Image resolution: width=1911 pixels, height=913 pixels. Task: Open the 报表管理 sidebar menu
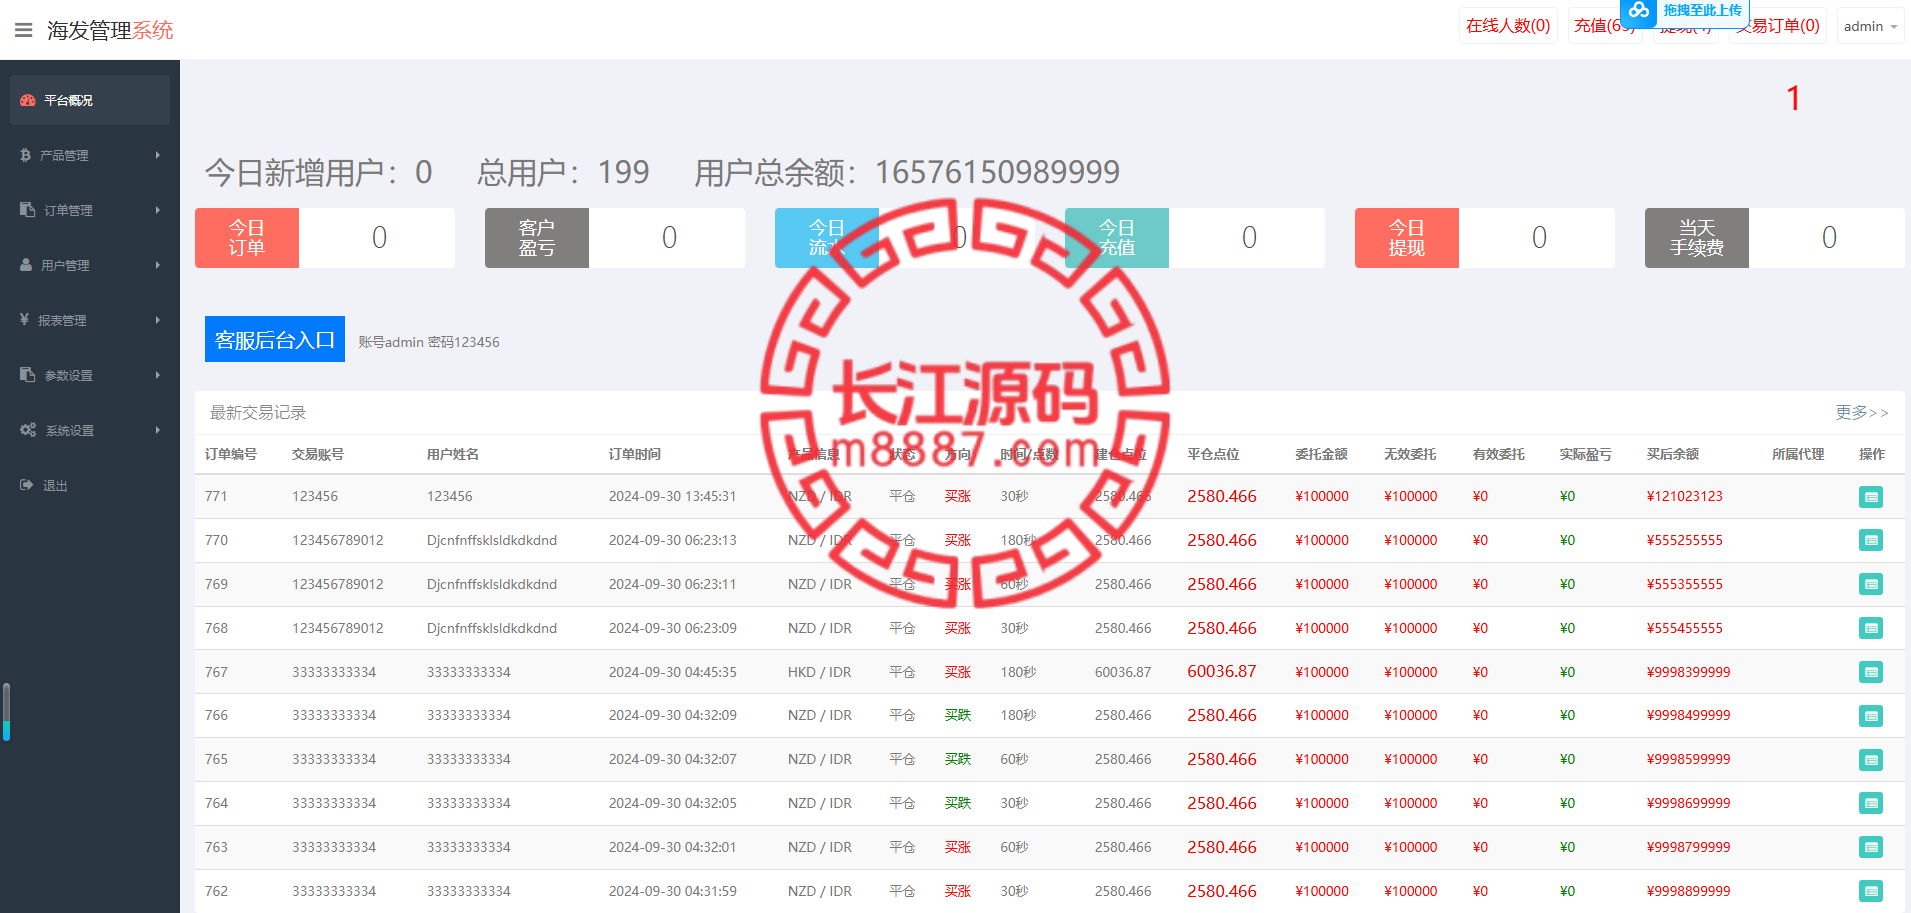[x=90, y=320]
